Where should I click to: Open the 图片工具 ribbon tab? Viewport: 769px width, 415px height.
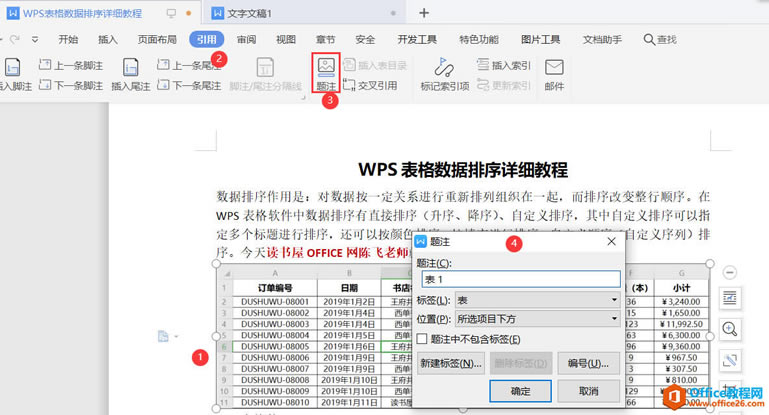(540, 40)
